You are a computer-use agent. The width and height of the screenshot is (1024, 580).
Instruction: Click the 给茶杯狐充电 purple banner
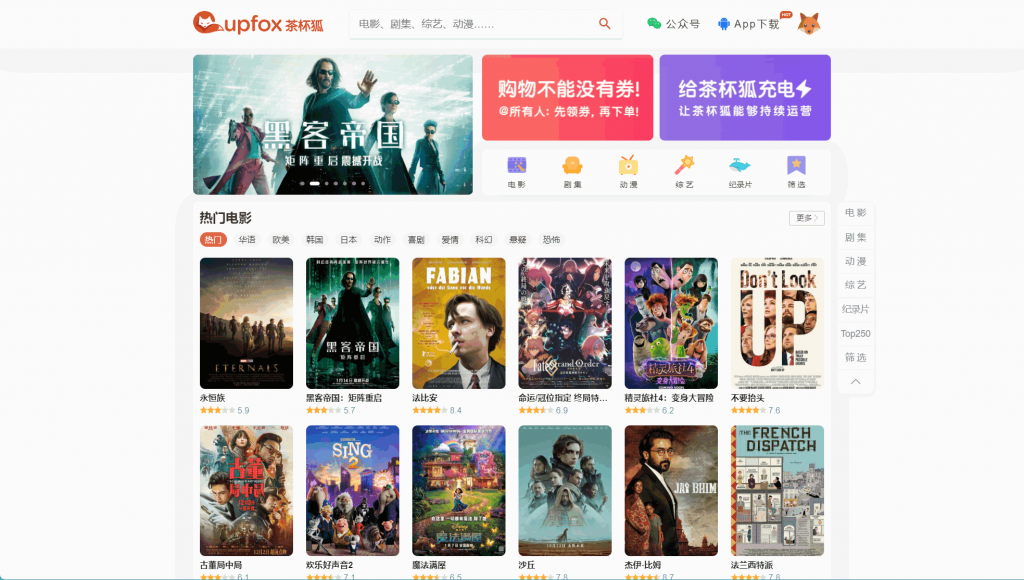[745, 97]
